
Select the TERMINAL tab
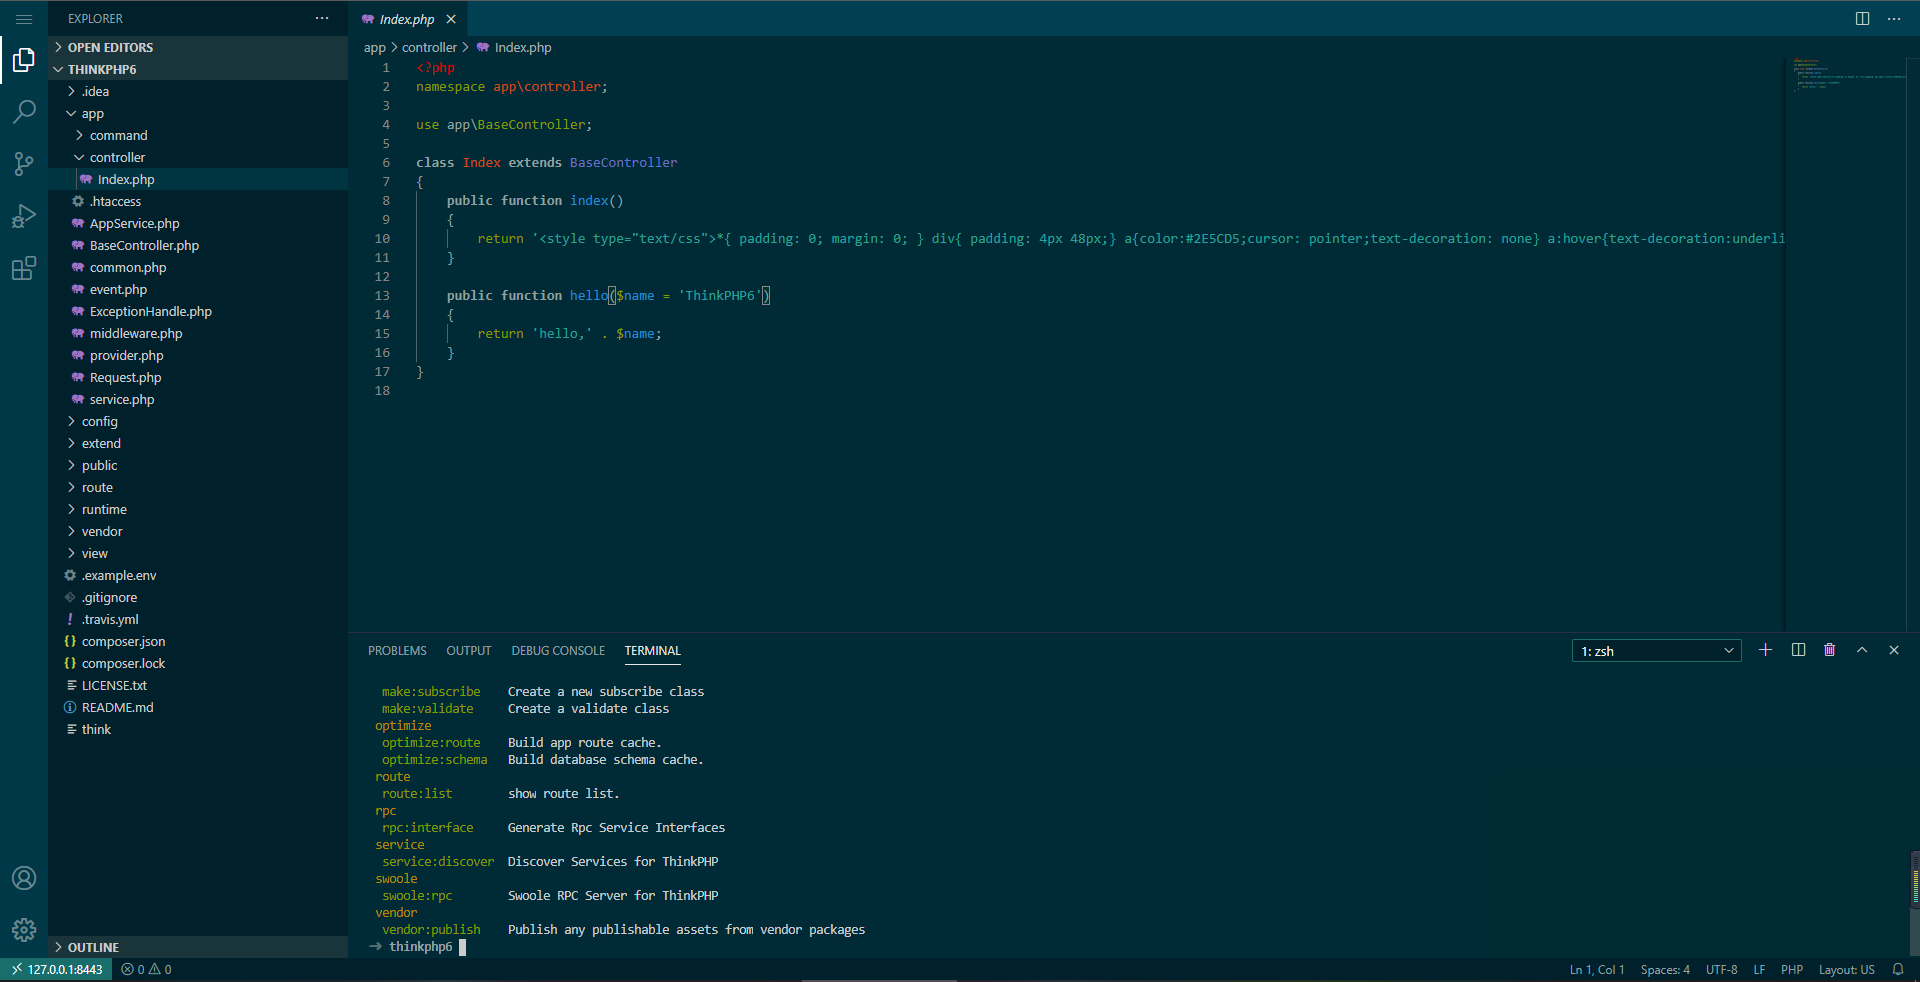653,651
